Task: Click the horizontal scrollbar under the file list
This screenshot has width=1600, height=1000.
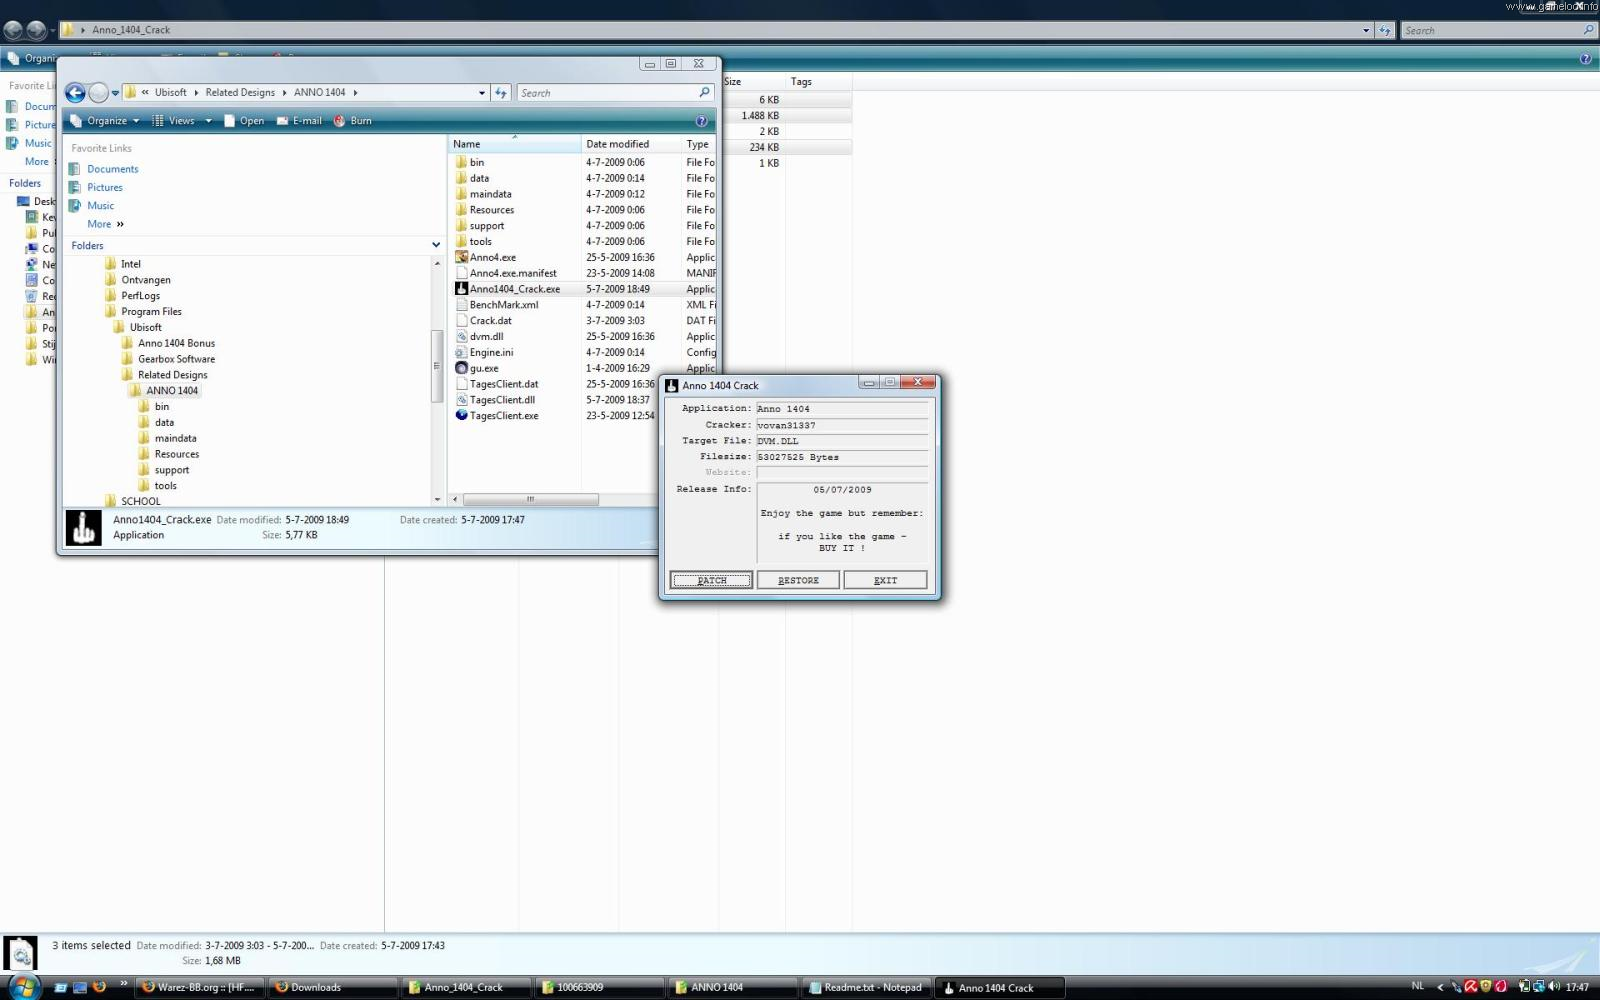Action: [530, 499]
